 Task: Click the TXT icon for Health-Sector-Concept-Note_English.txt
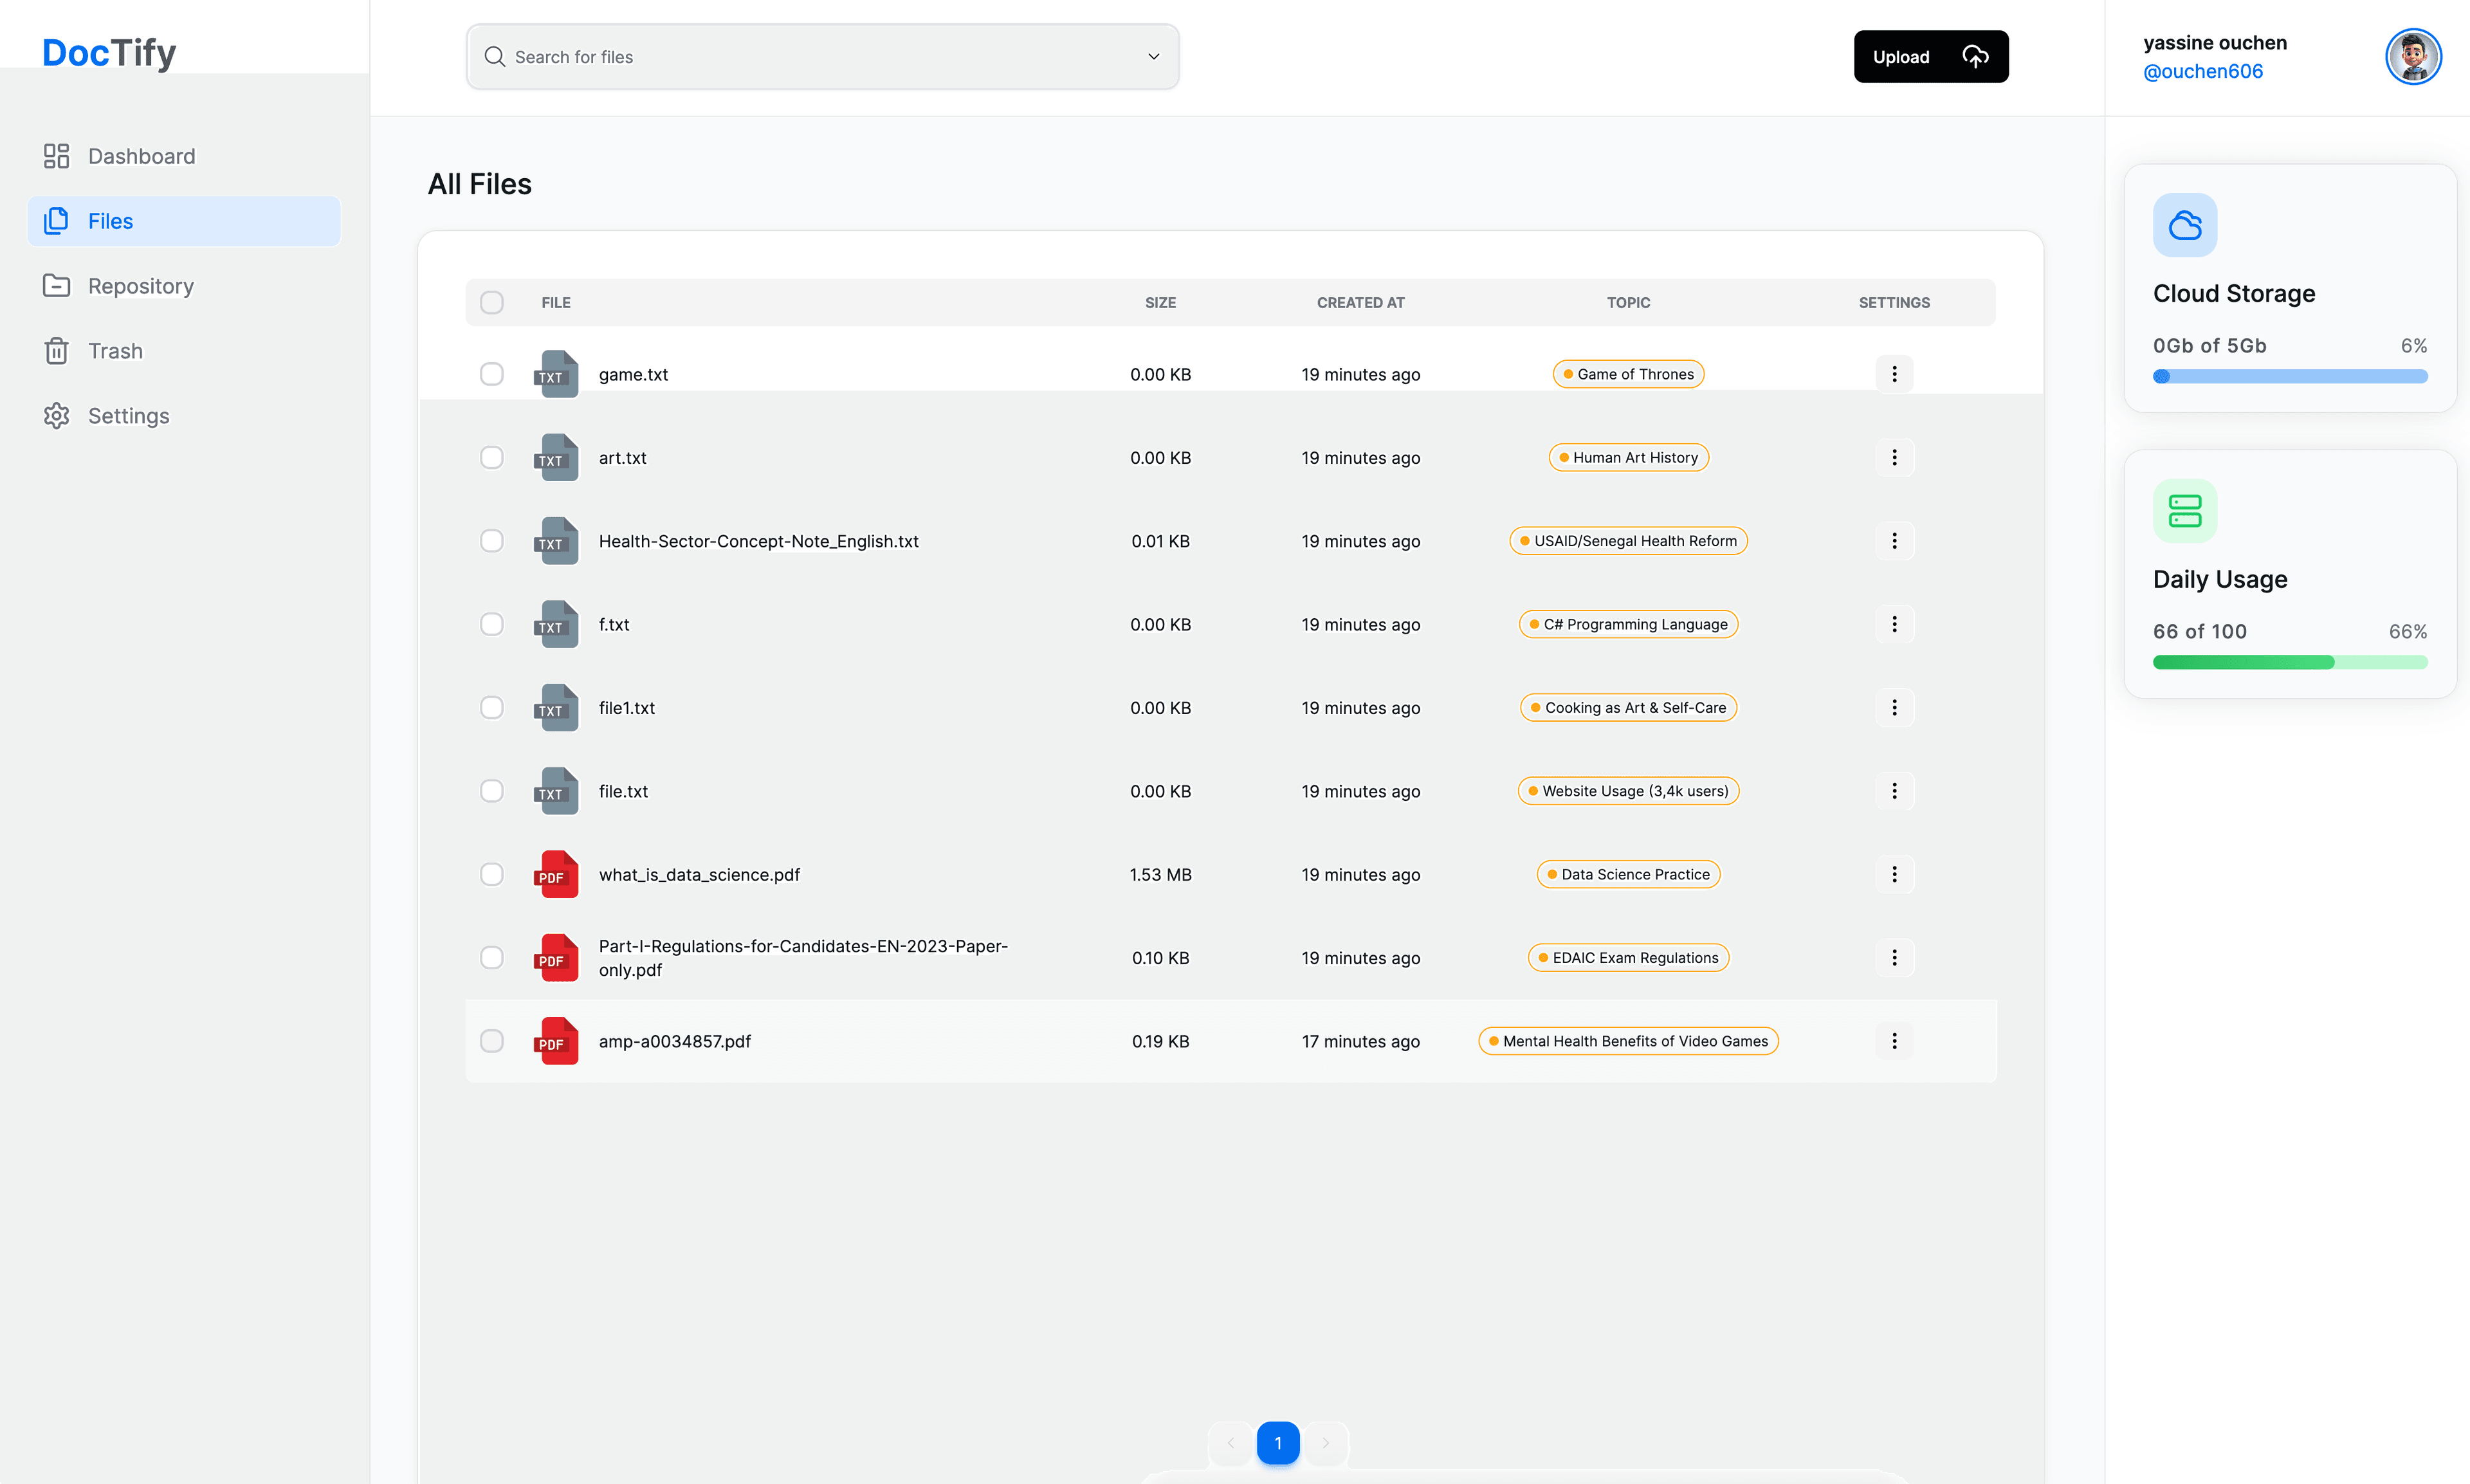click(556, 541)
